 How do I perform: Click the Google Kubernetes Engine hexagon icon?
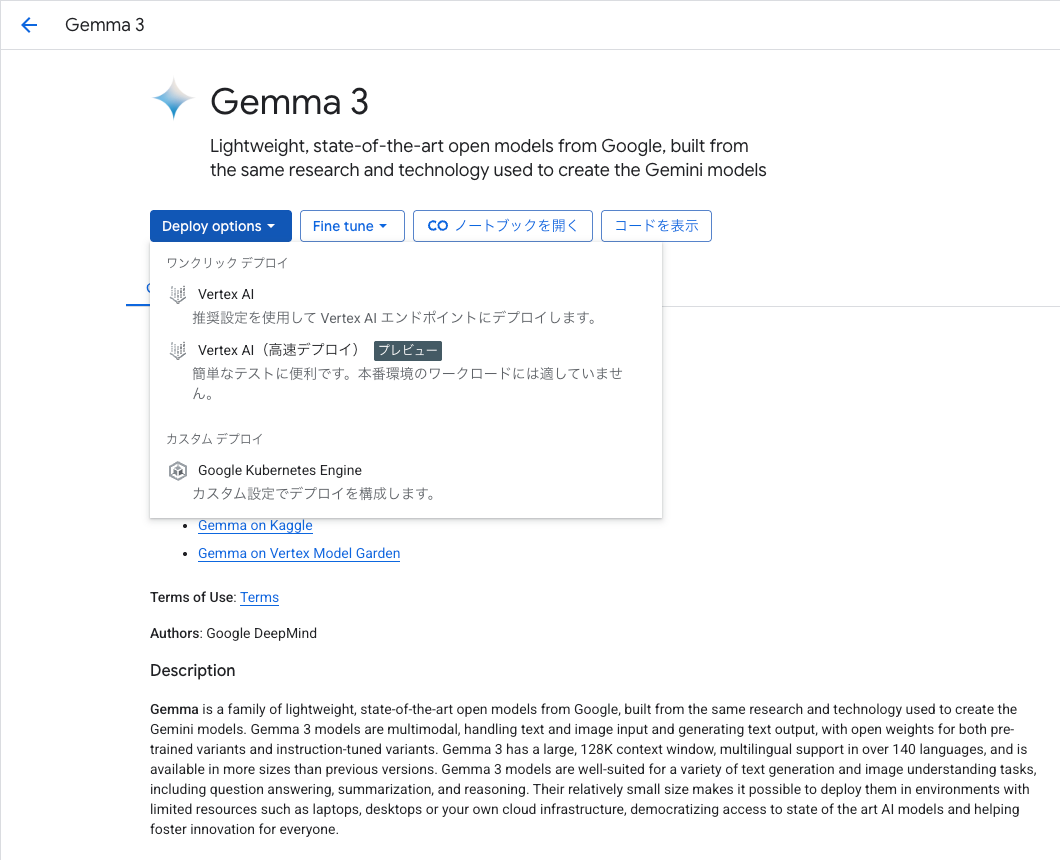178,471
